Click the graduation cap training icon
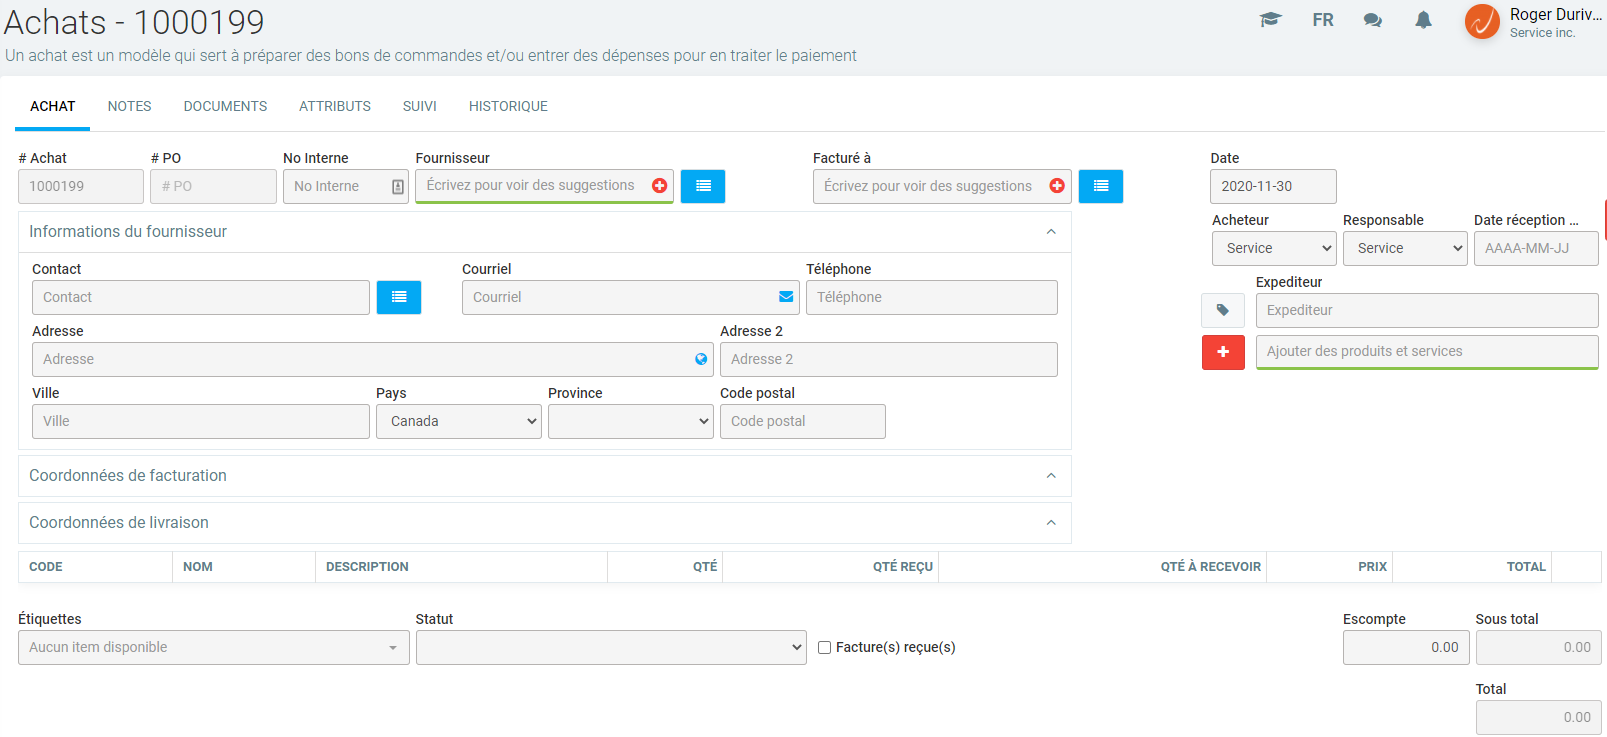 pyautogui.click(x=1270, y=20)
